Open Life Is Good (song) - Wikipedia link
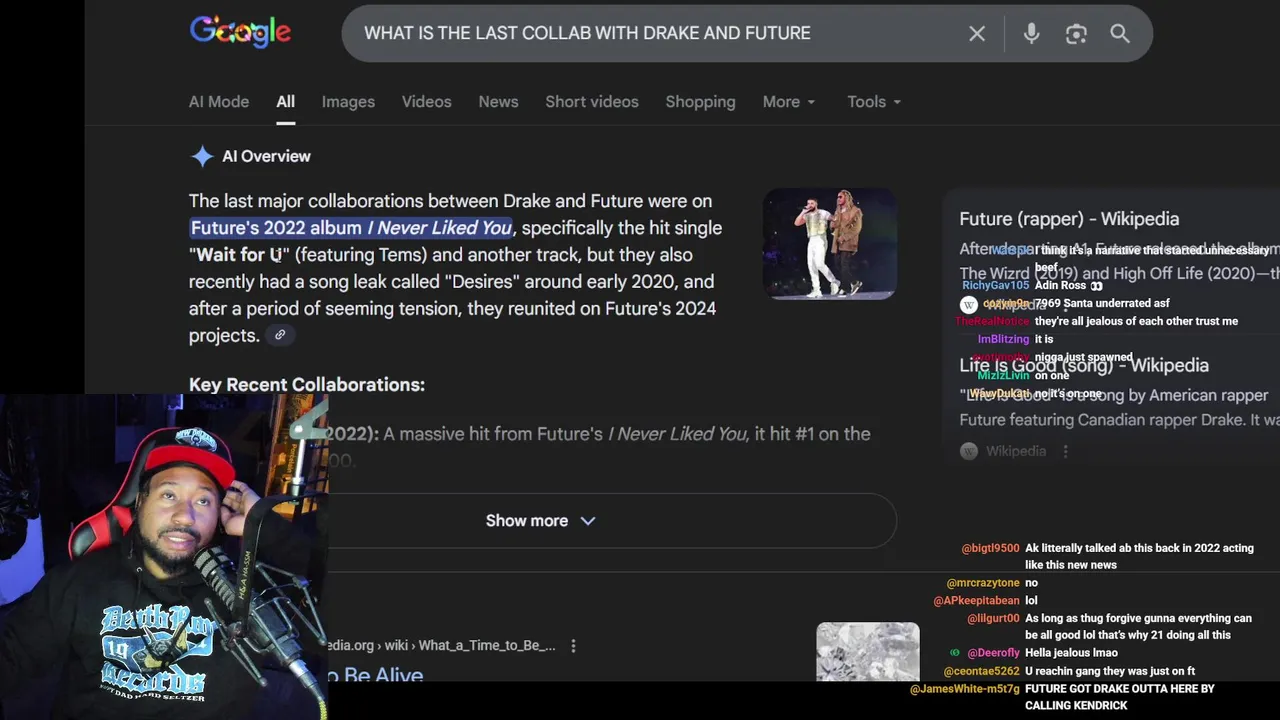 pyautogui.click(x=1084, y=366)
